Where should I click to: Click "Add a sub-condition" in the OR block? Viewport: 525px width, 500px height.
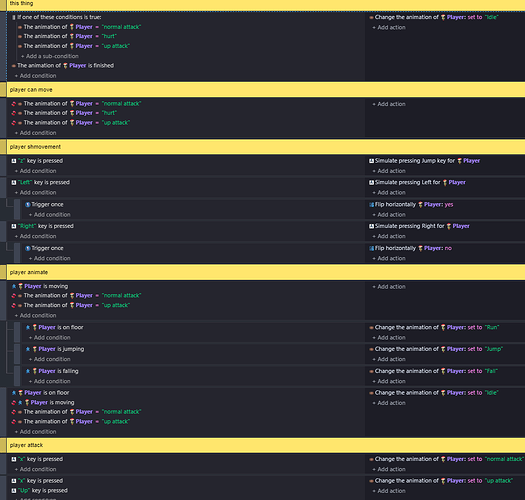pyautogui.click(x=50, y=56)
